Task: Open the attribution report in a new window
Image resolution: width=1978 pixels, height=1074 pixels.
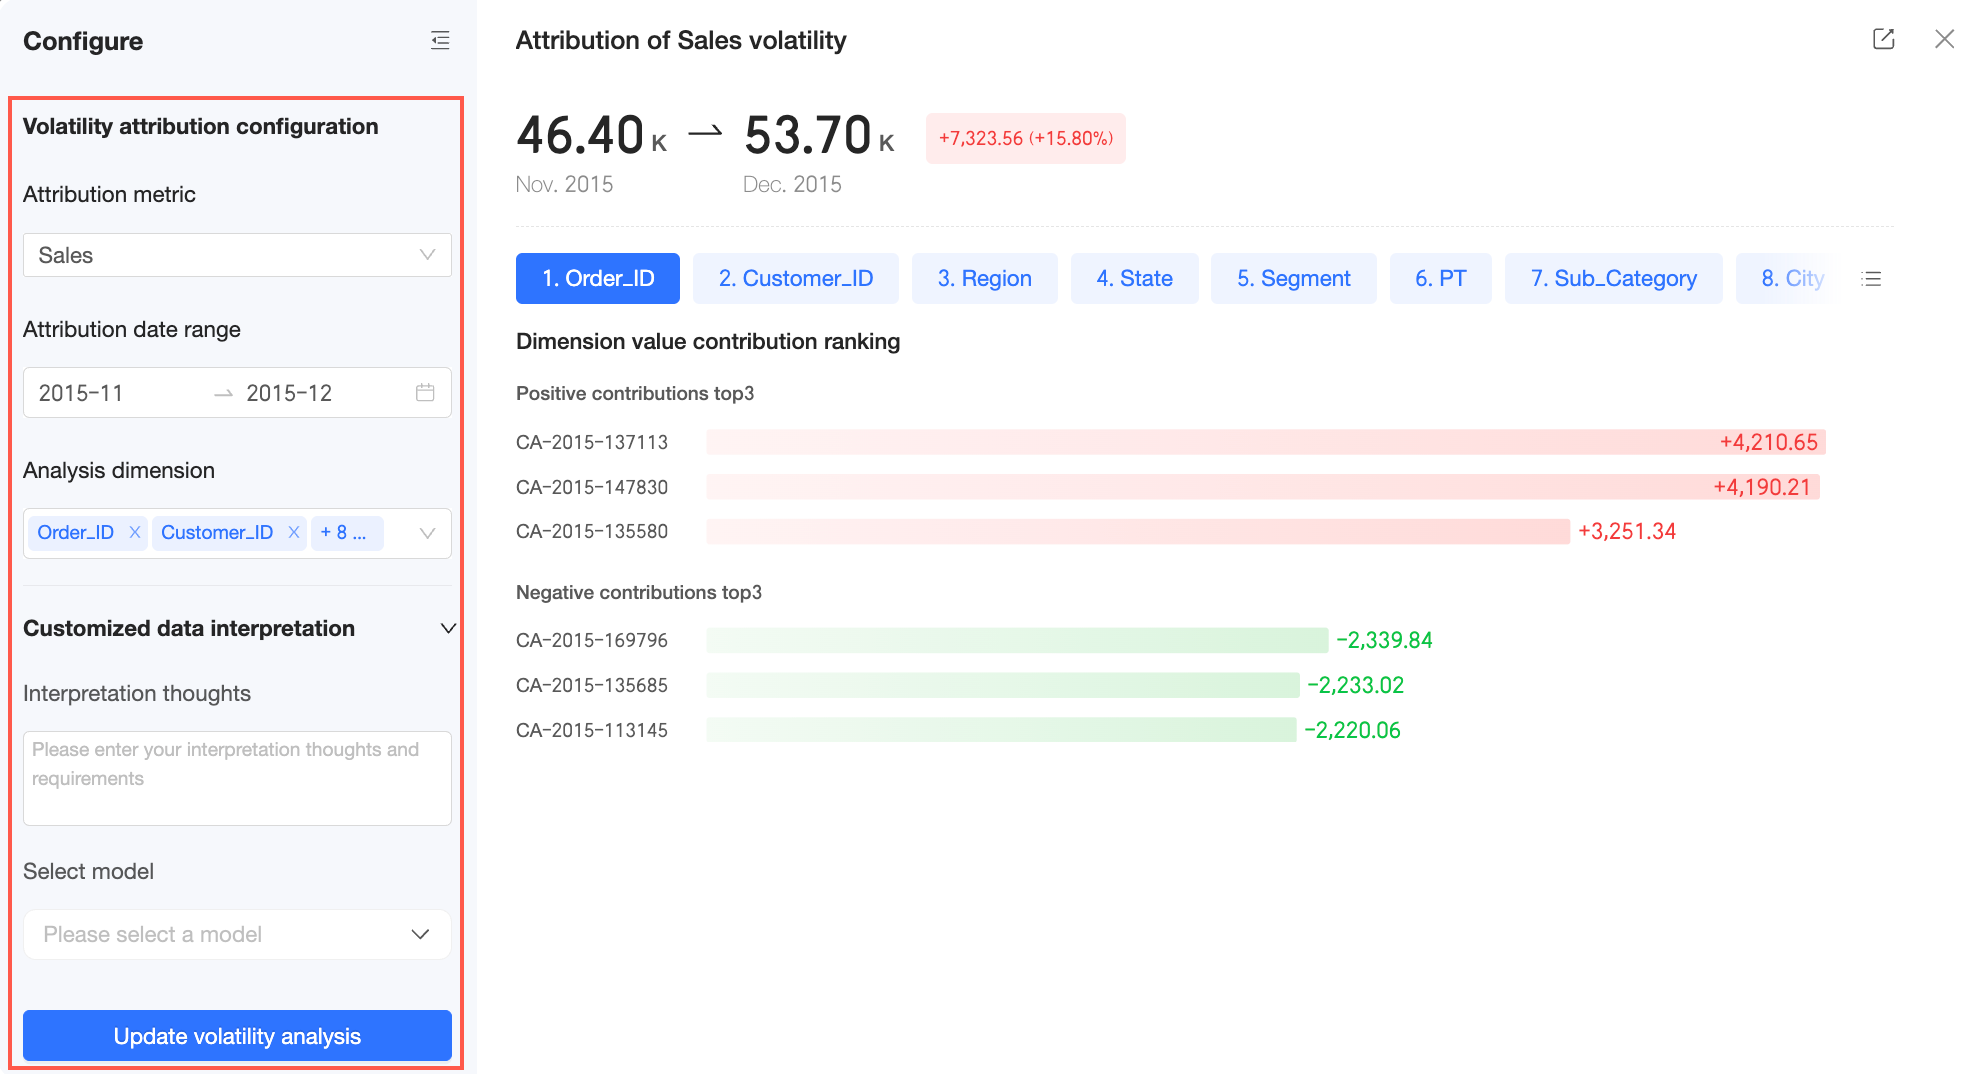Action: (x=1883, y=39)
